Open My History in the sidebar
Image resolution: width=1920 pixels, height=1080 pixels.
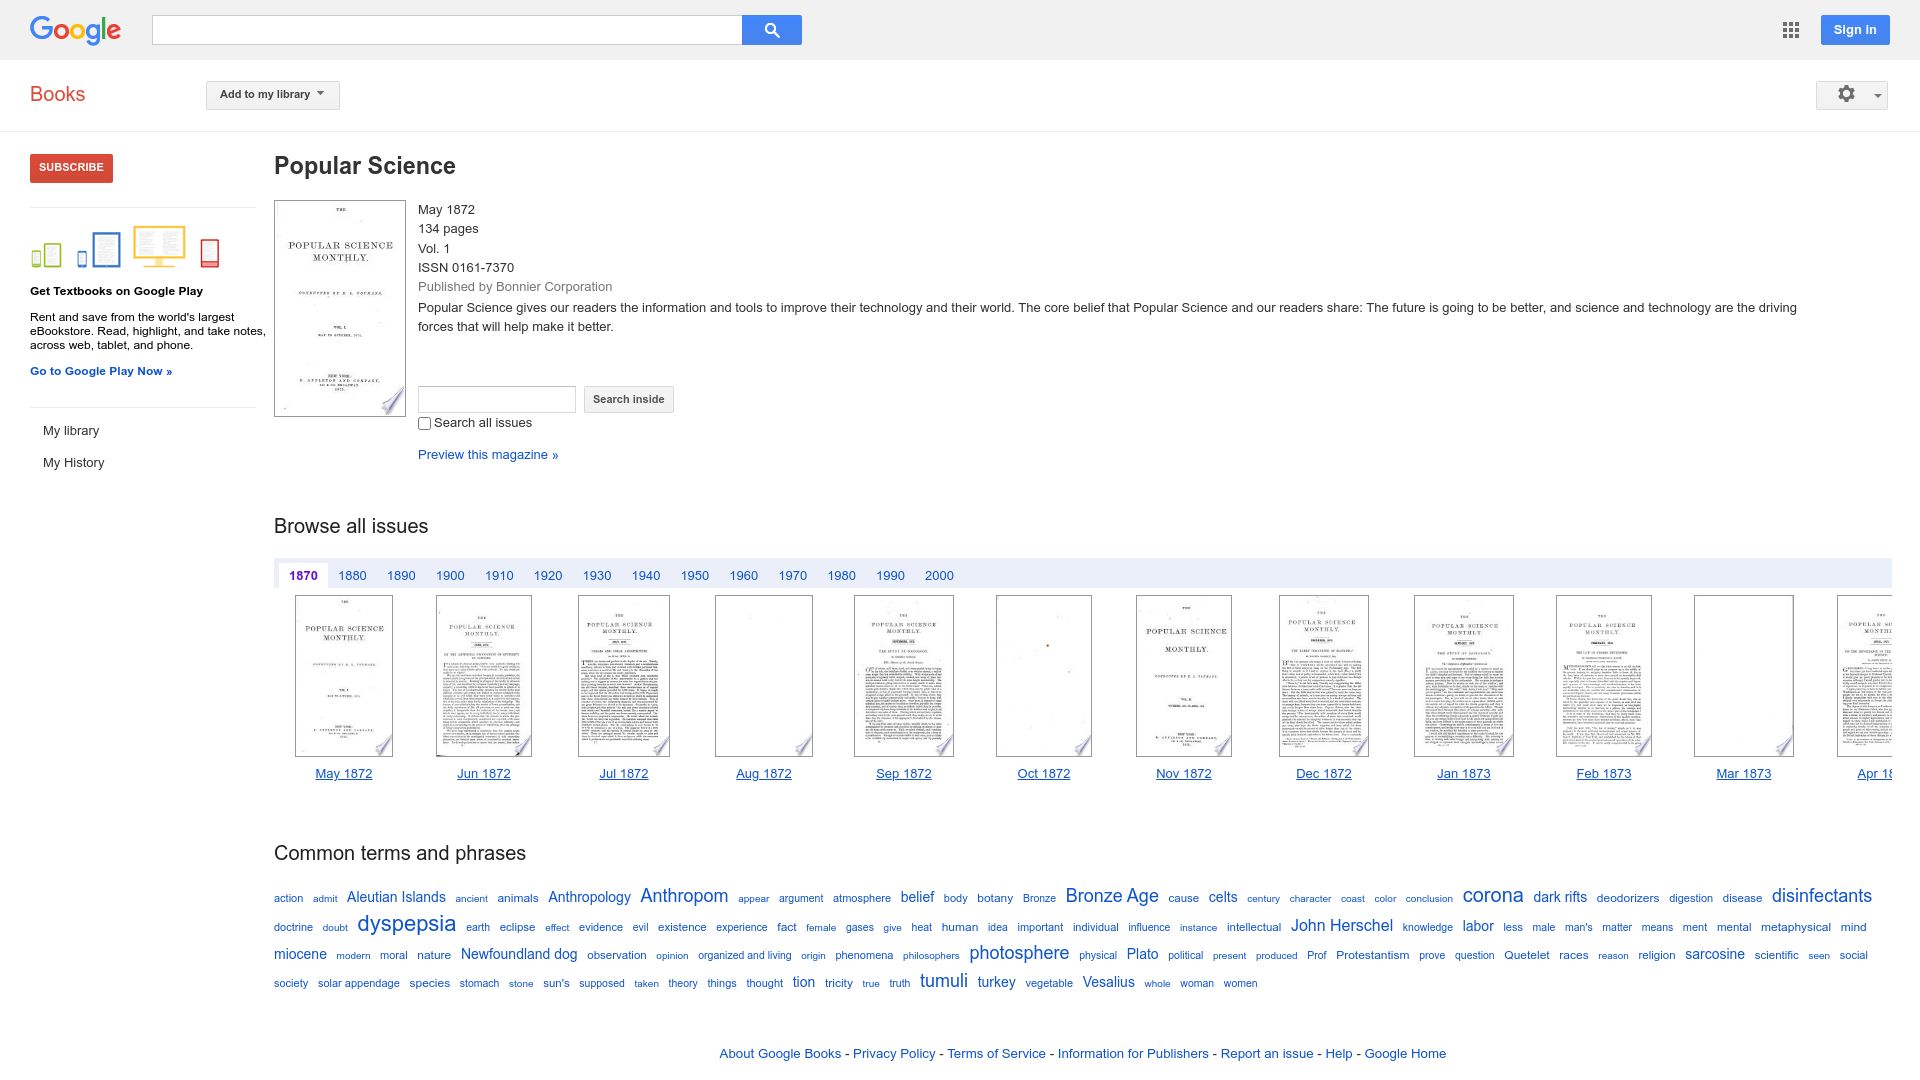pos(74,463)
